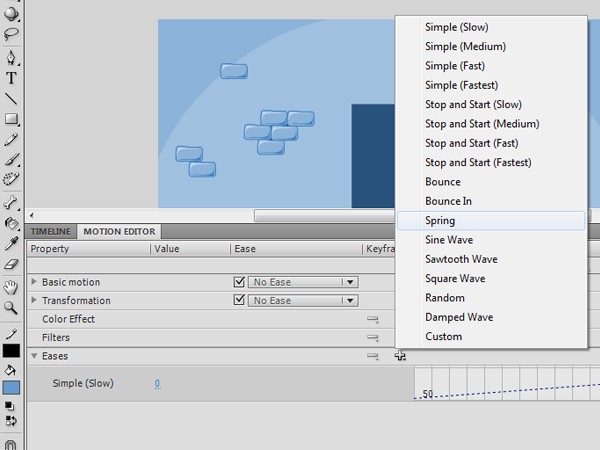
Task: Choose Spring from the ease list
Action: click(440, 221)
